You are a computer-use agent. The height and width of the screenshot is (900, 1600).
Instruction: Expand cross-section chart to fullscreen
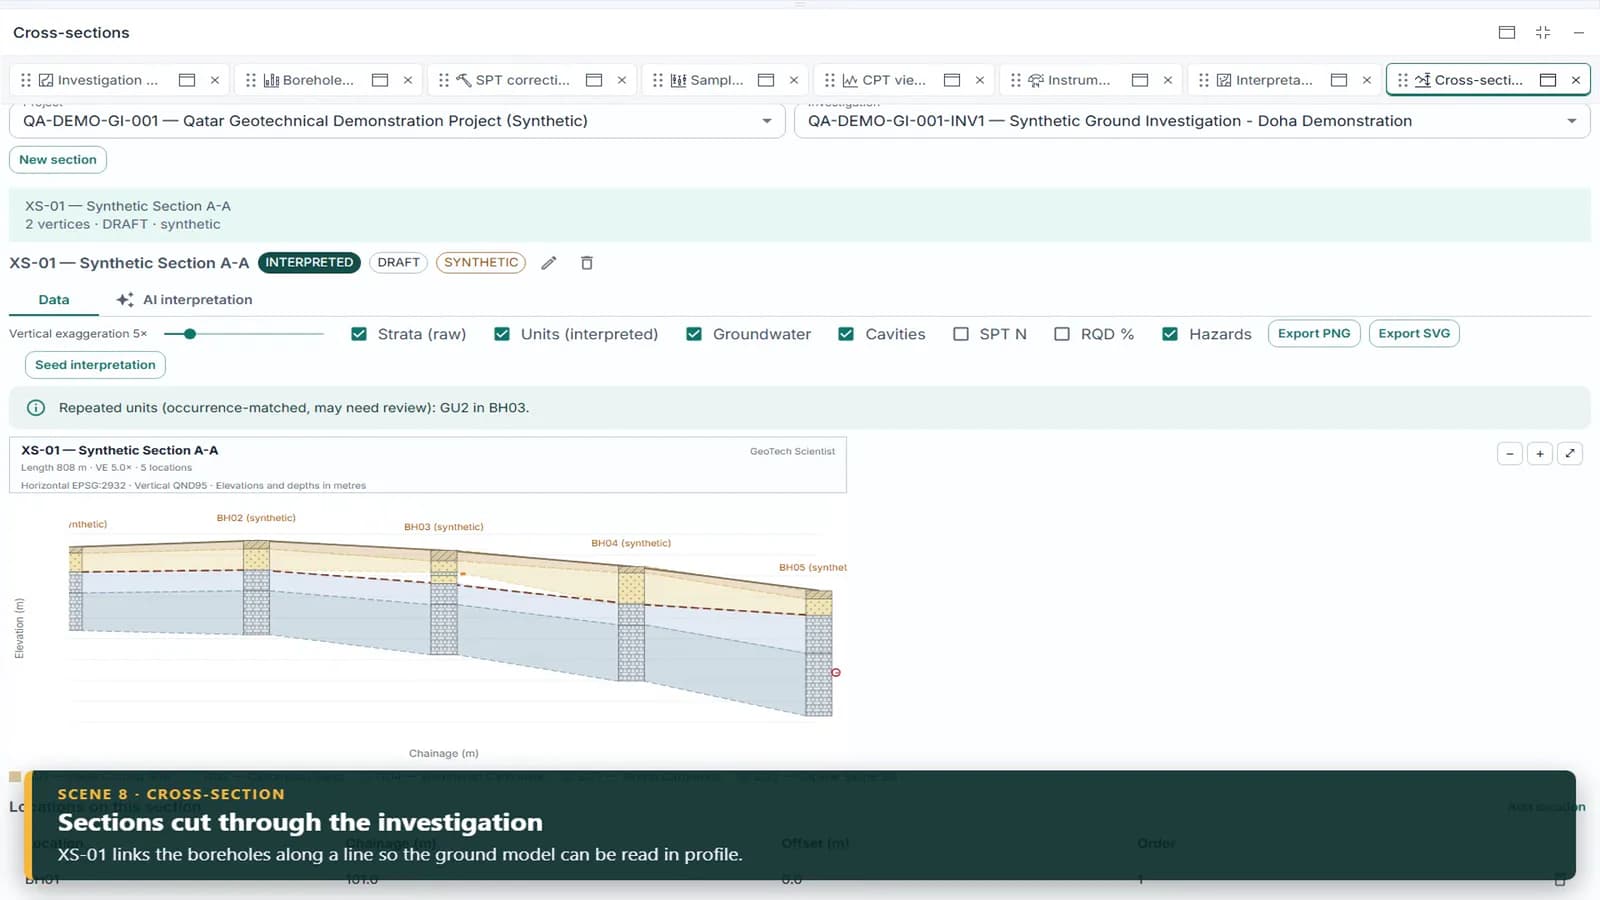click(1570, 454)
